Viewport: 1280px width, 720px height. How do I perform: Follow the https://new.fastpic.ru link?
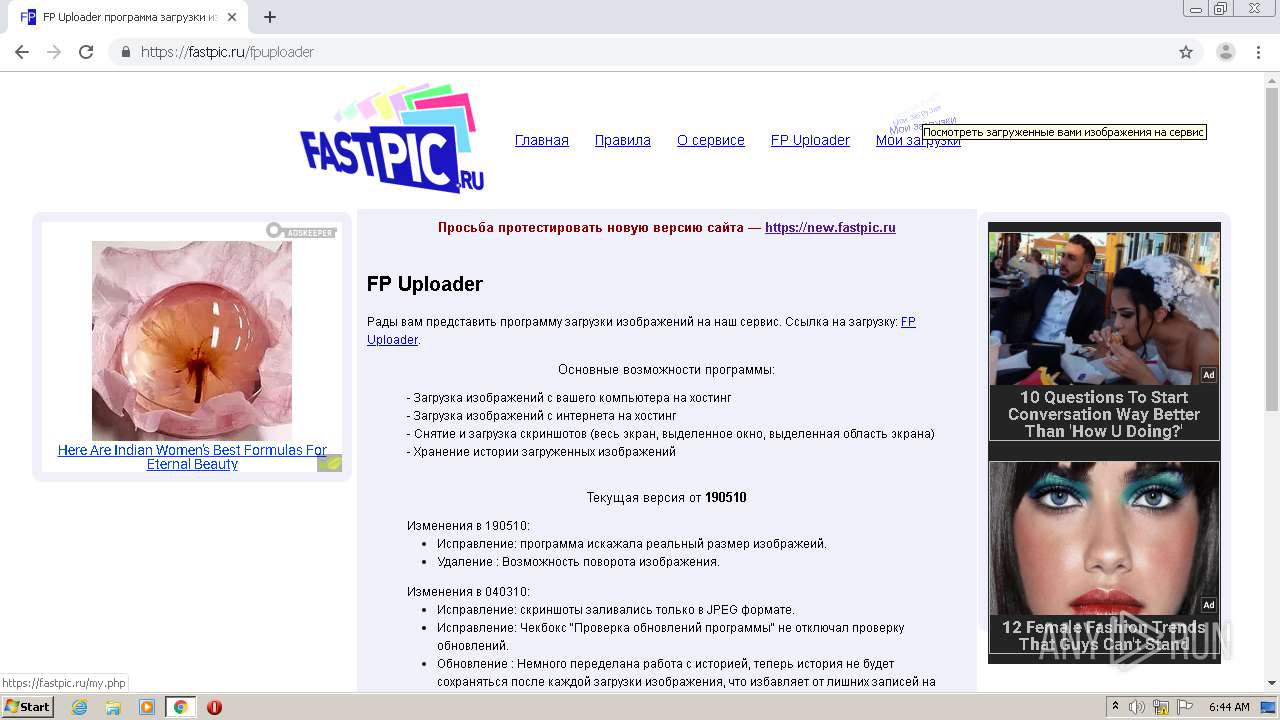tap(830, 228)
